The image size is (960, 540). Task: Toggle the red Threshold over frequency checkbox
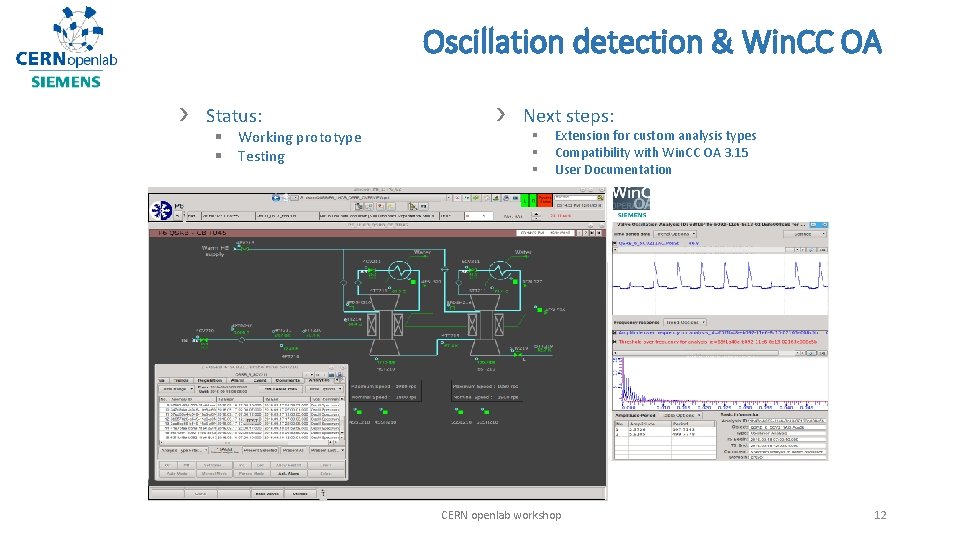[615, 342]
